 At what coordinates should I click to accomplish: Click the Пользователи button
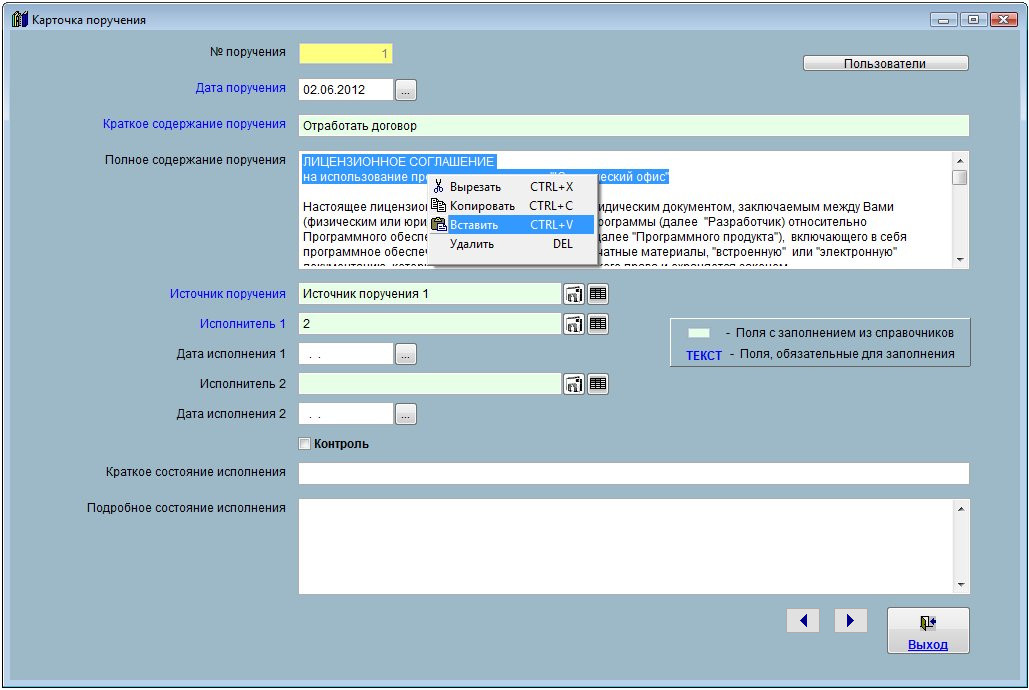coord(885,64)
